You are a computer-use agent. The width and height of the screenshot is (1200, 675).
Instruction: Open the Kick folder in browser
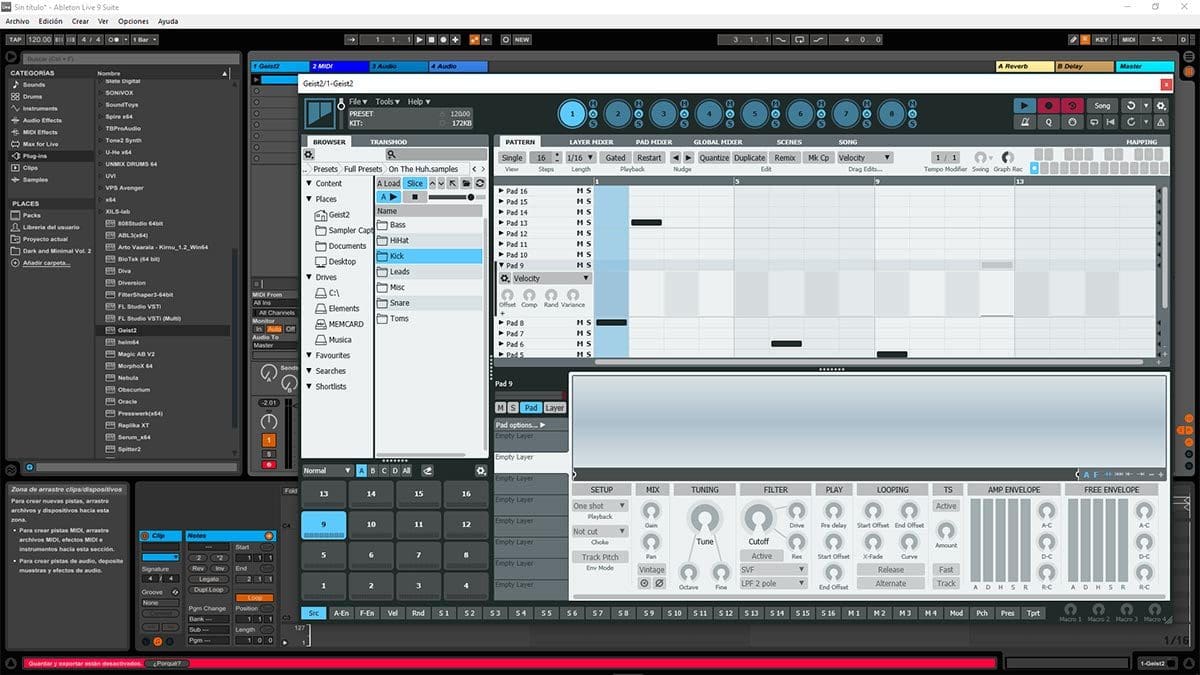click(429, 256)
